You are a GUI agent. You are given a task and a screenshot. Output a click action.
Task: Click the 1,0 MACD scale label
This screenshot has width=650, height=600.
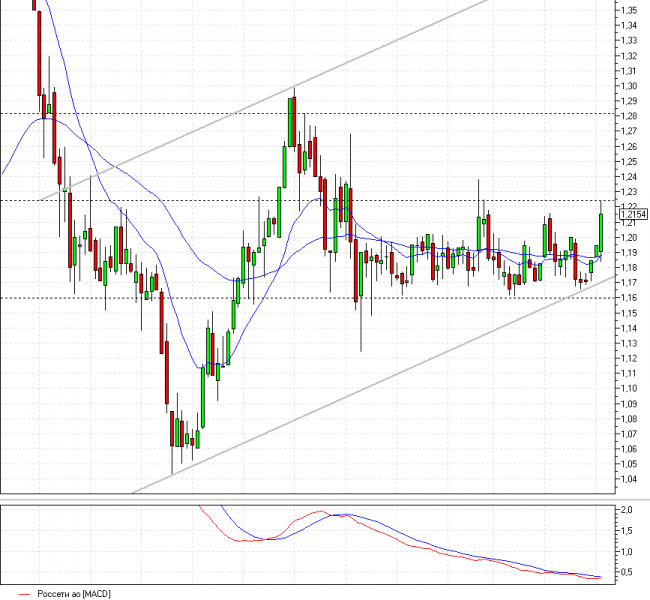[x=627, y=552]
